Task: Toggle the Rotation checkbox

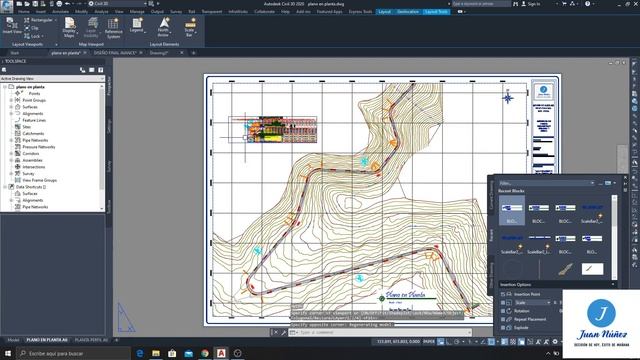Action: tap(503, 311)
